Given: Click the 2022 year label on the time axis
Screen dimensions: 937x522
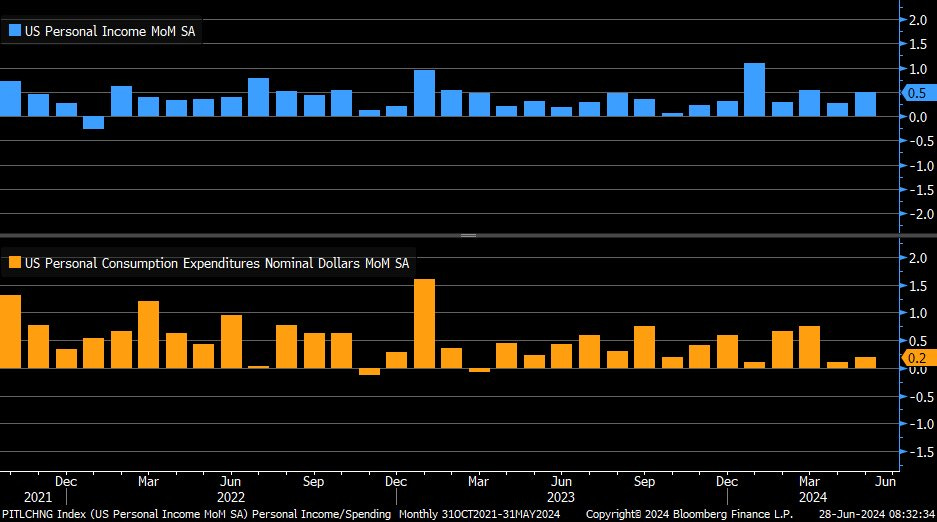Looking at the screenshot, I should (231, 497).
